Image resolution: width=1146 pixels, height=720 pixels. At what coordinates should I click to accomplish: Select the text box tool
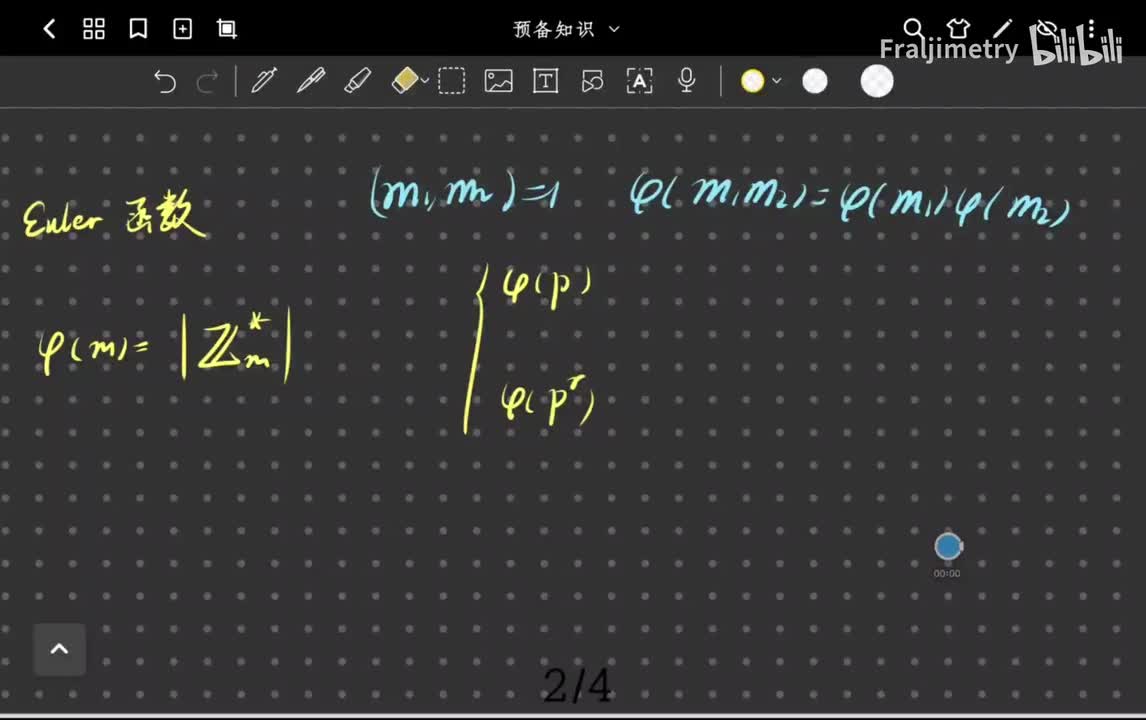coord(545,81)
